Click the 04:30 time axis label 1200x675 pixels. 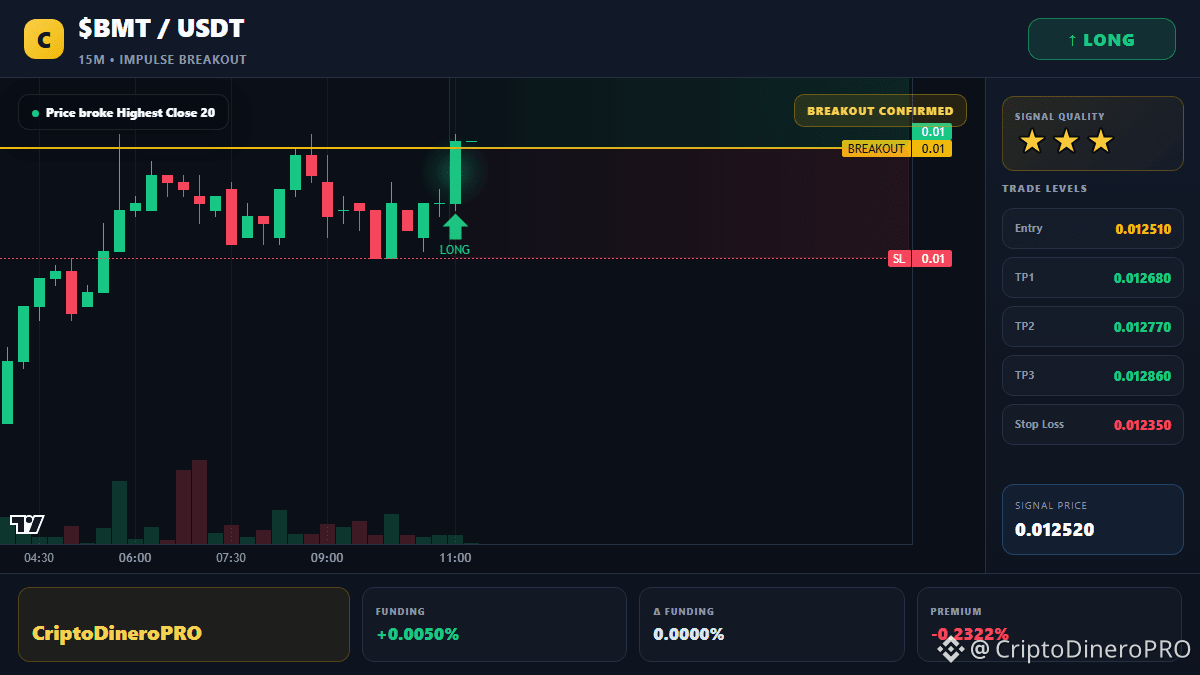(39, 558)
